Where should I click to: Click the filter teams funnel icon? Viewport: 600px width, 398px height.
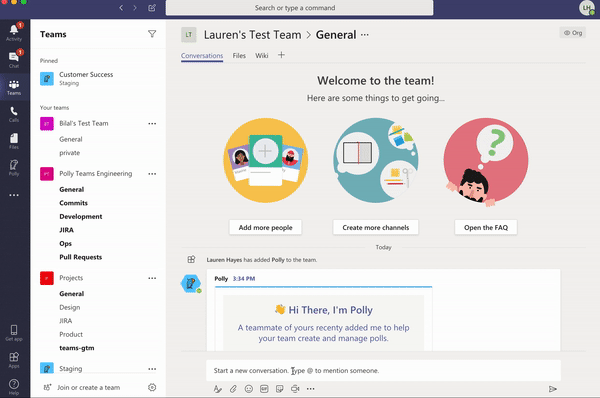(152, 34)
